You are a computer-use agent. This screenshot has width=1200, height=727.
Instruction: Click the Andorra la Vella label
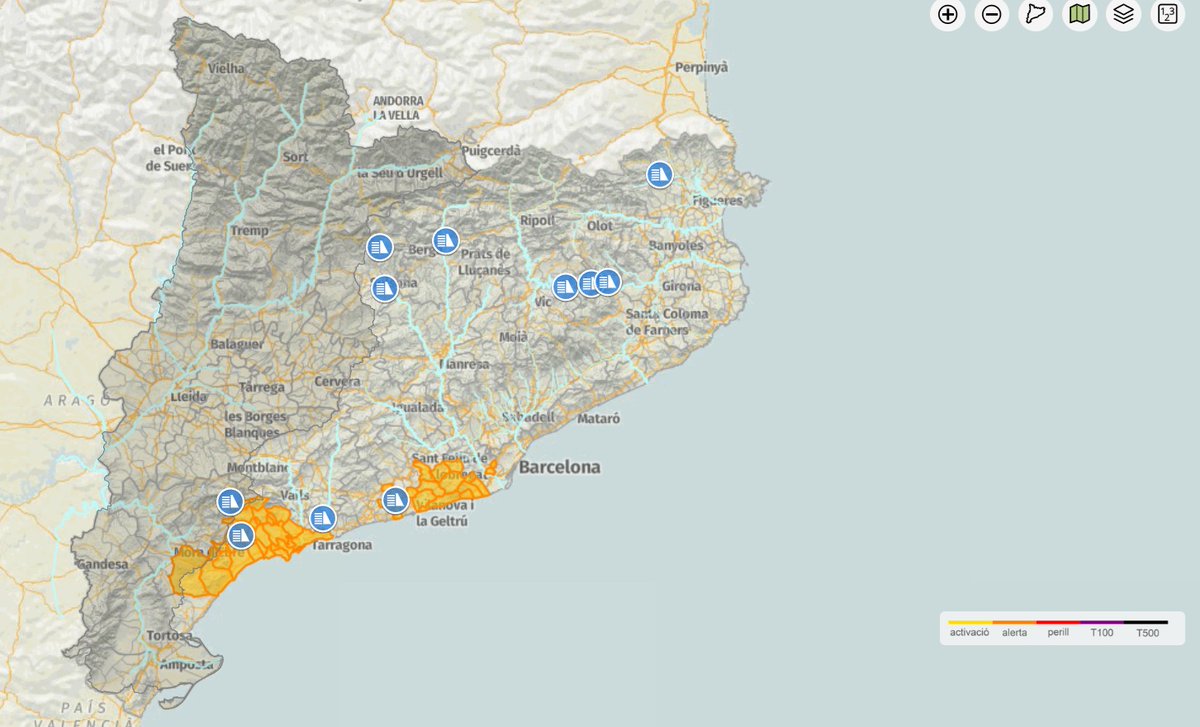point(398,108)
